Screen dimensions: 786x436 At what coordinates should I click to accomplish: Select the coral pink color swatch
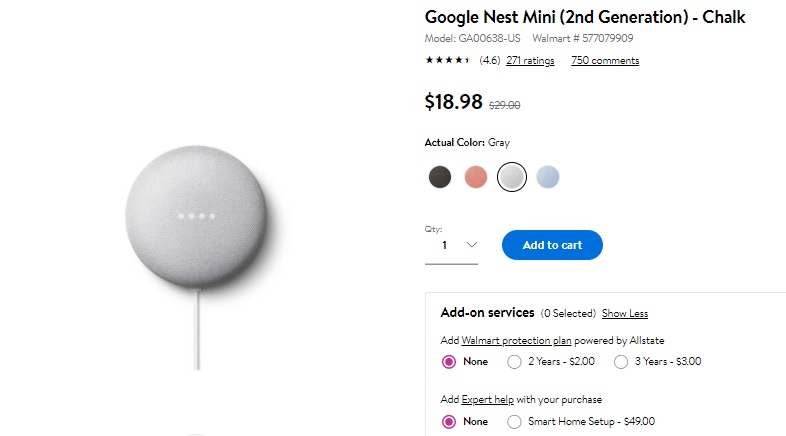(476, 177)
